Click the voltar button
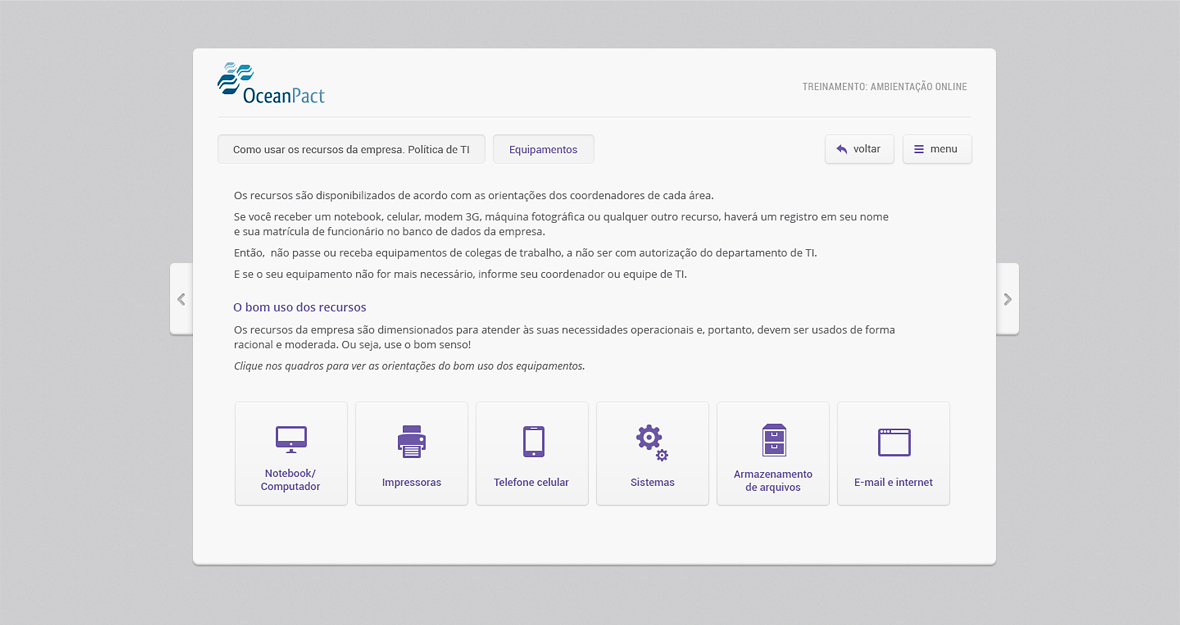This screenshot has height=625, width=1180. pos(859,149)
